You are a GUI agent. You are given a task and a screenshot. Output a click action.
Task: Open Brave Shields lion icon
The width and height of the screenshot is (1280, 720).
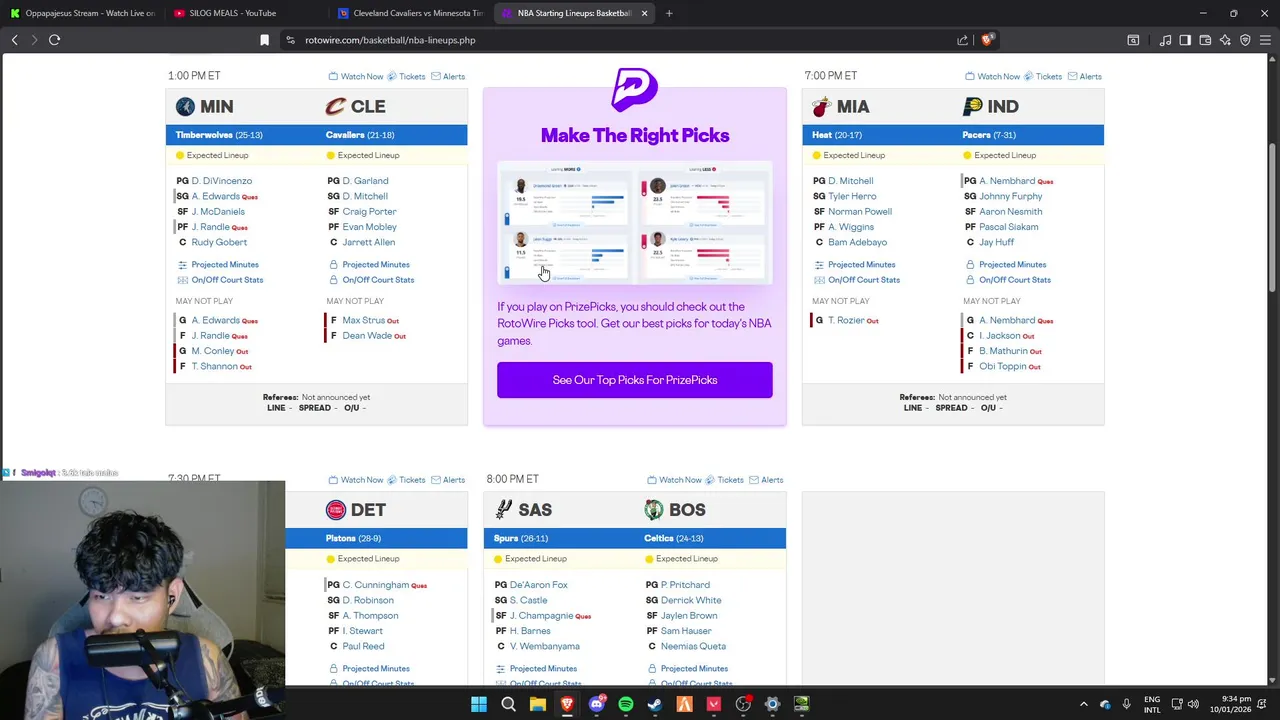[987, 40]
